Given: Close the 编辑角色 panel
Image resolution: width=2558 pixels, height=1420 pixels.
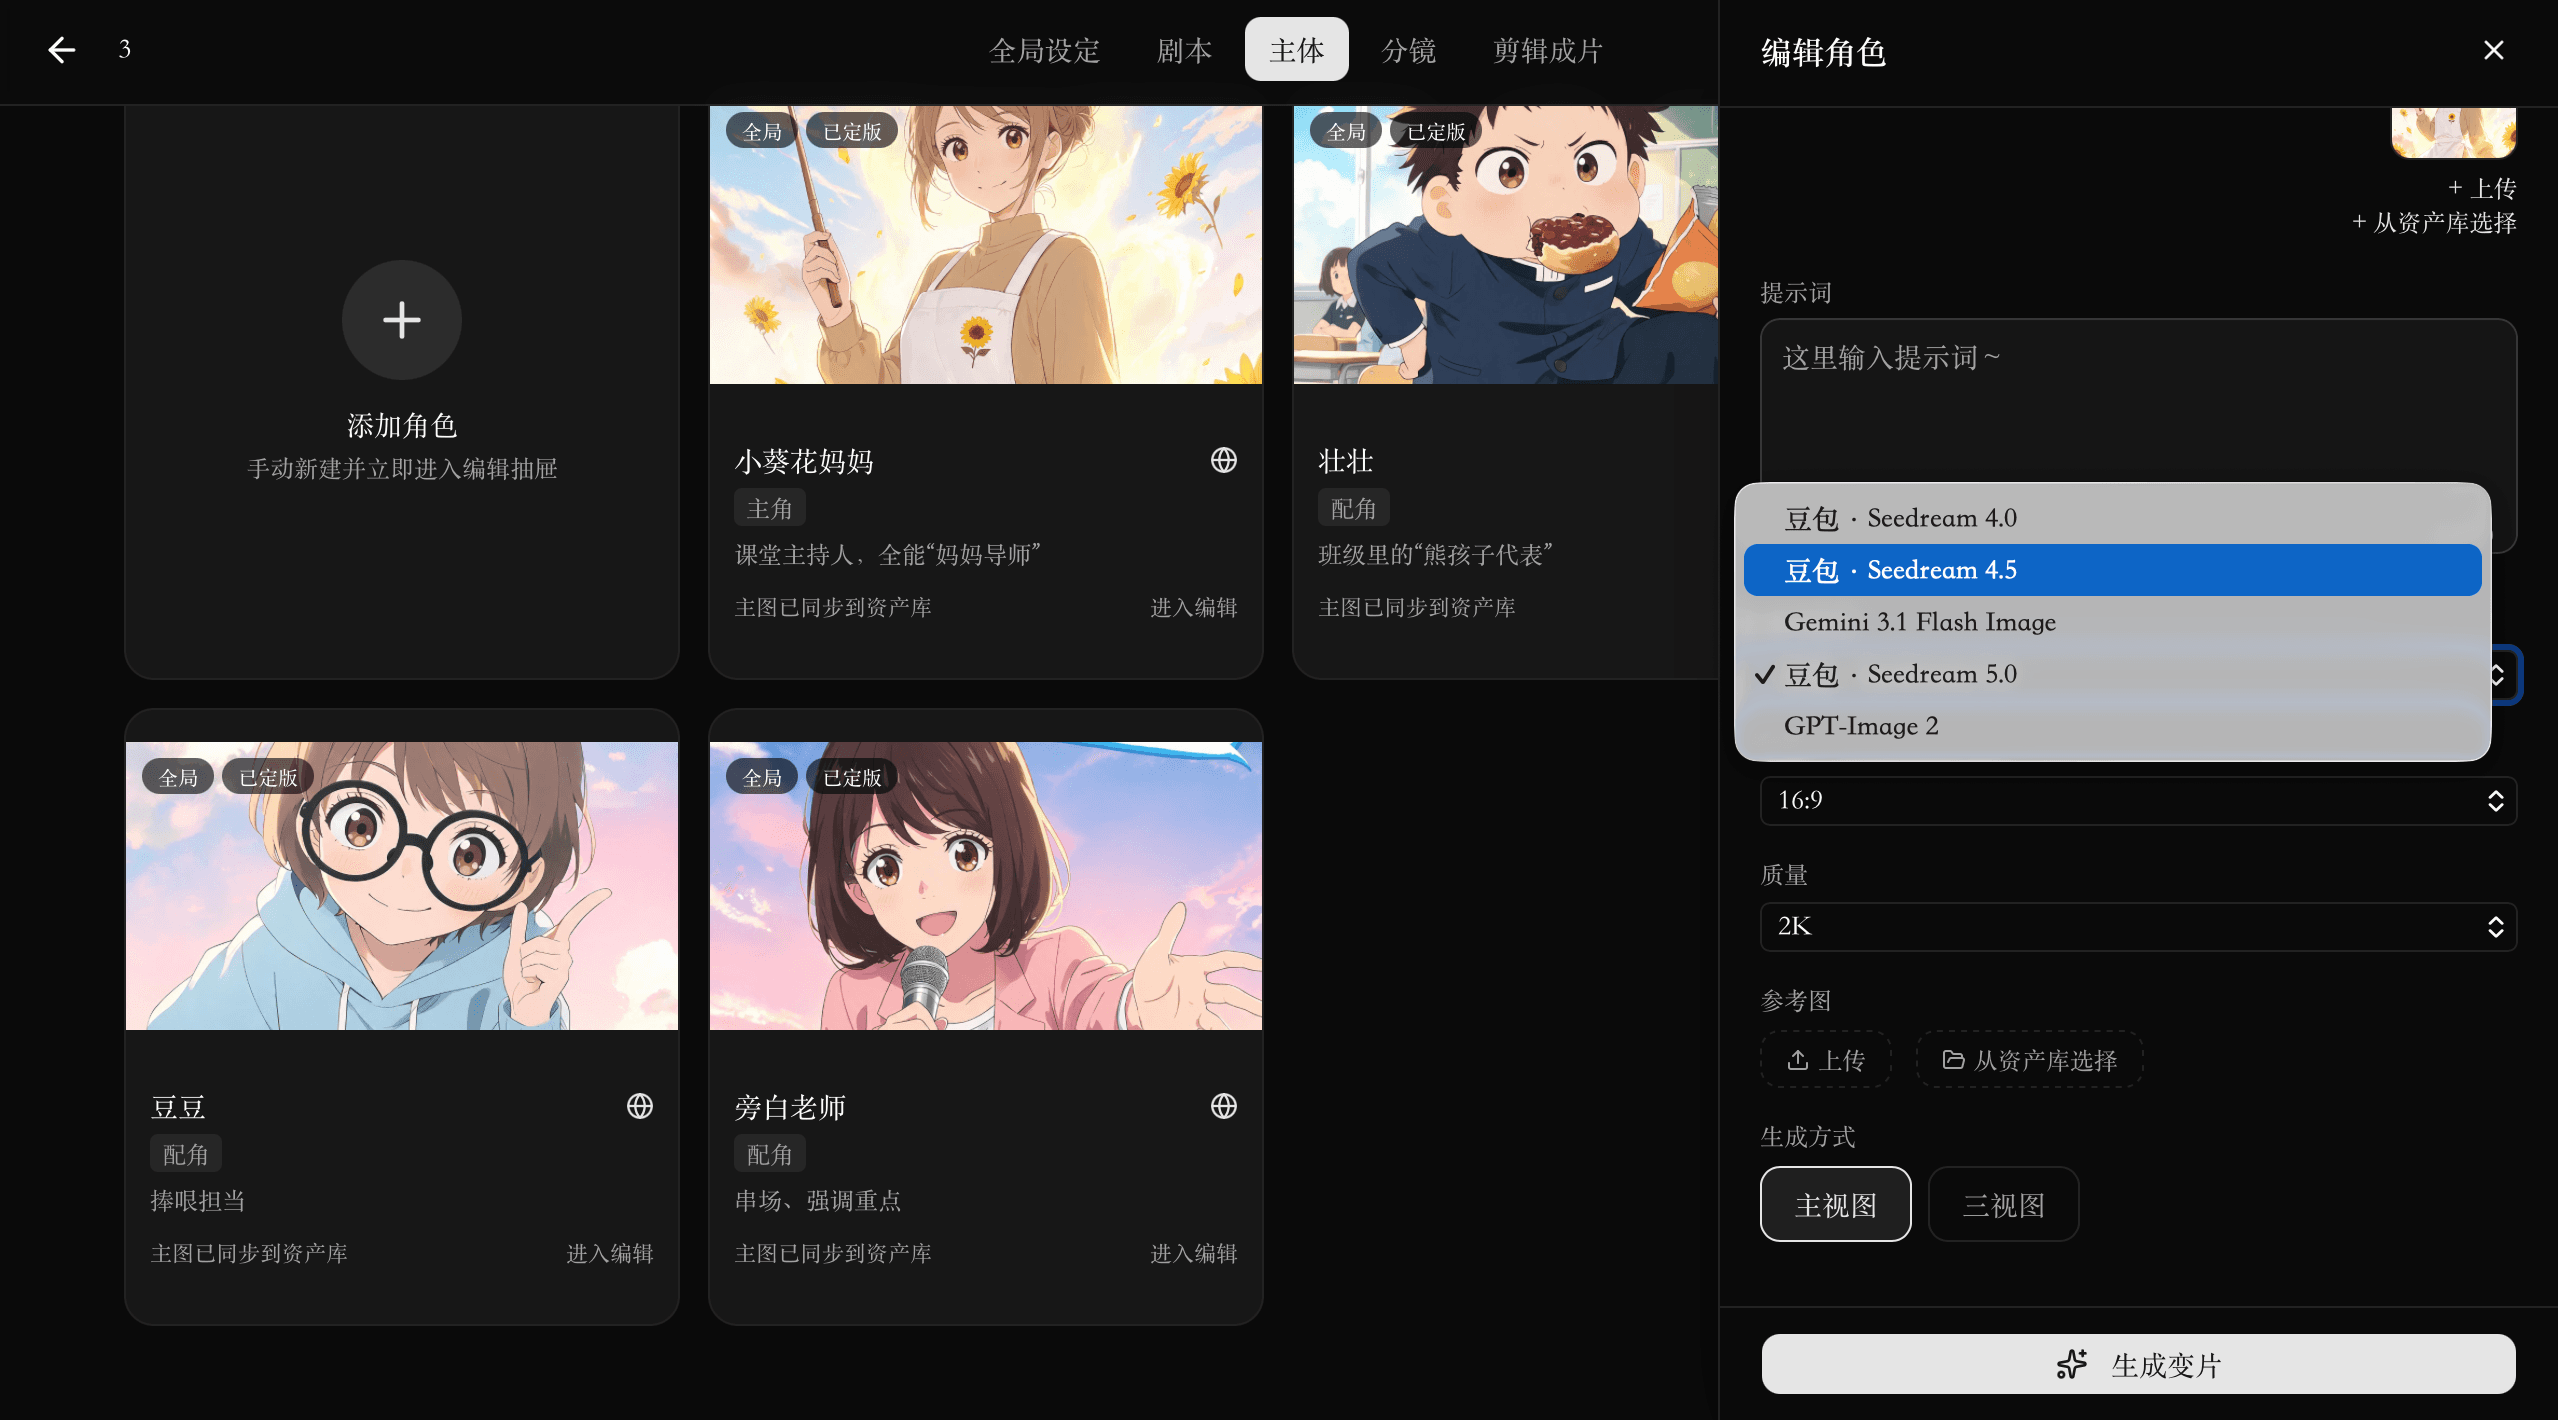Looking at the screenshot, I should click(x=2493, y=50).
